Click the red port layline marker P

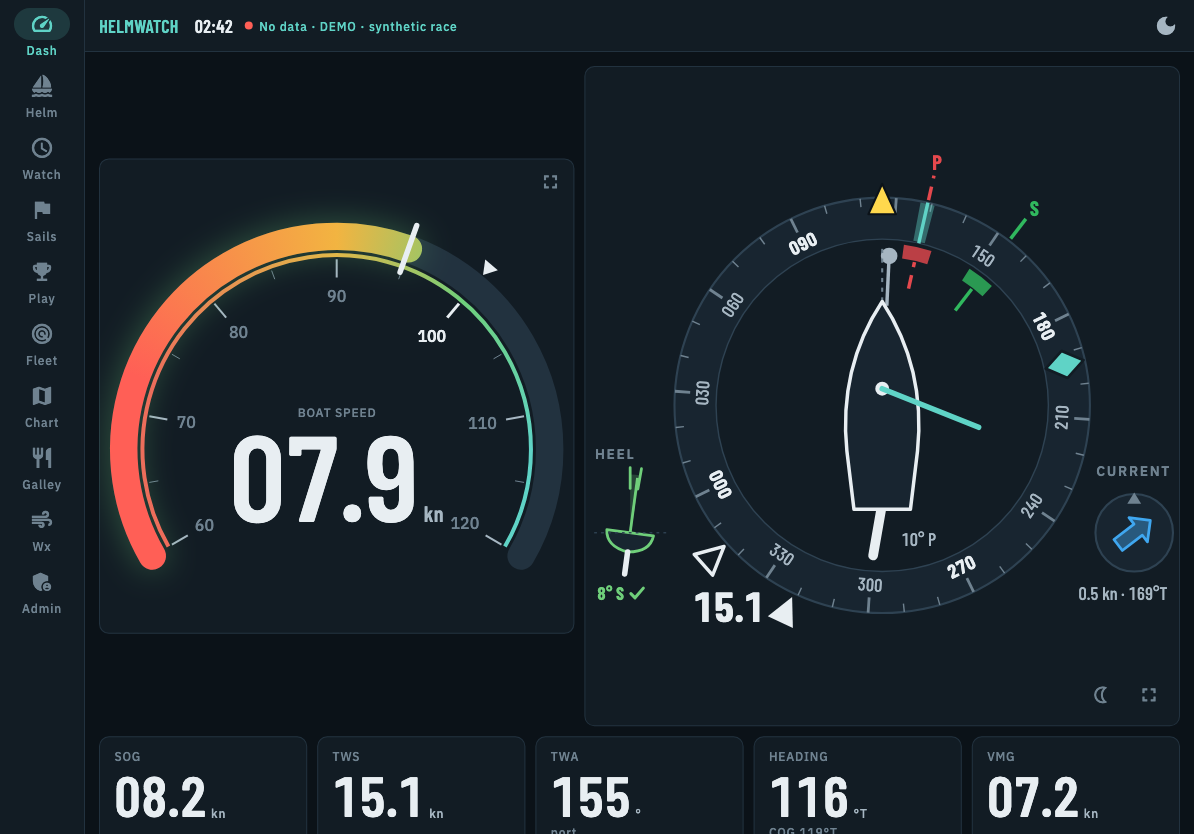[x=937, y=162]
